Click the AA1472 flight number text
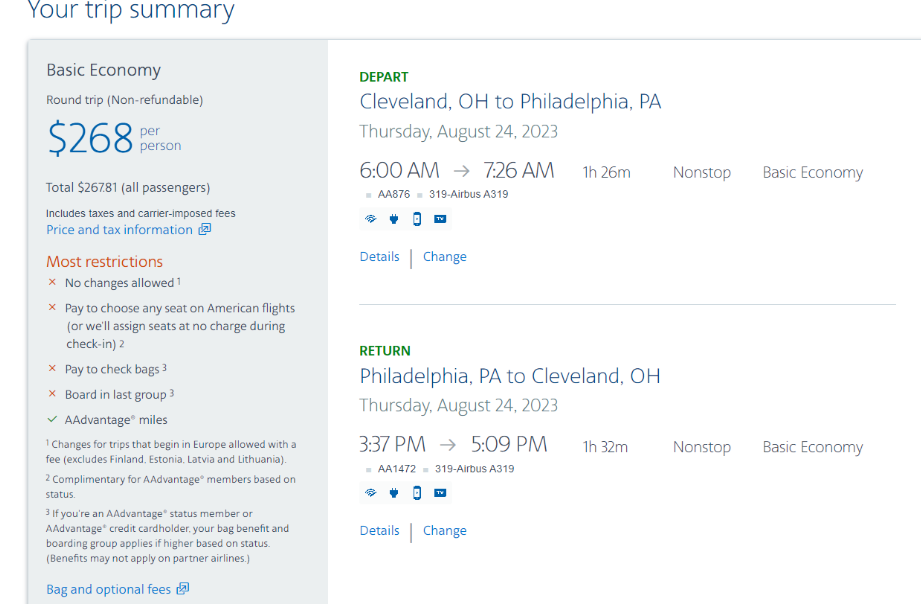Viewport: 921px width, 604px height. (x=396, y=469)
